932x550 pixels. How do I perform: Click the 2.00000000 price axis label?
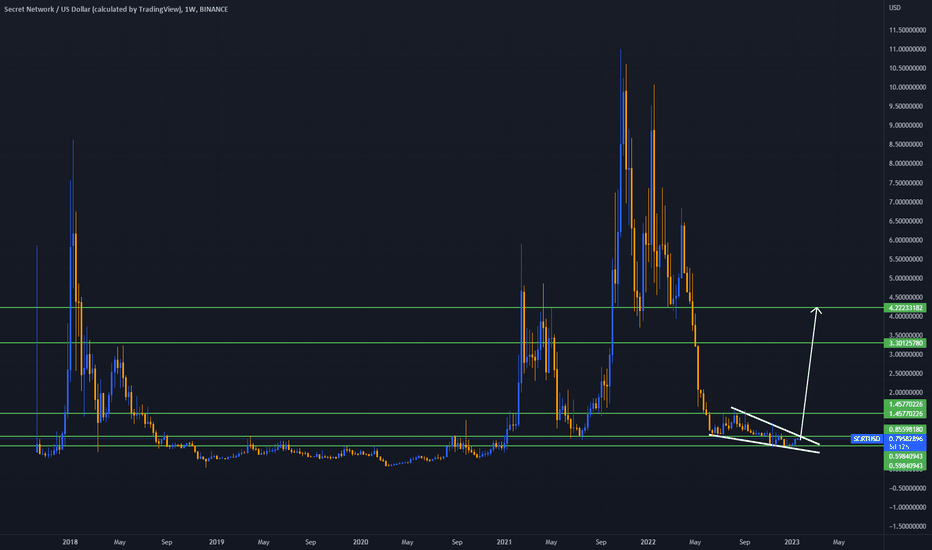click(907, 392)
